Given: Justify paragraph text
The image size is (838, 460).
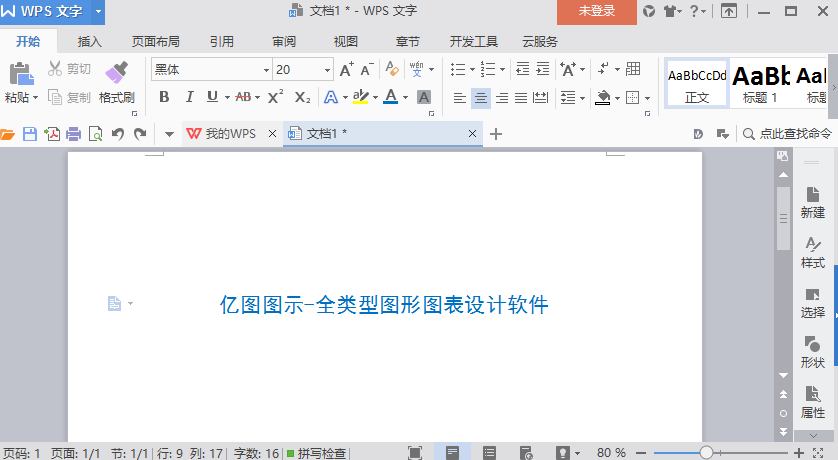Looking at the screenshot, I should tap(521, 98).
